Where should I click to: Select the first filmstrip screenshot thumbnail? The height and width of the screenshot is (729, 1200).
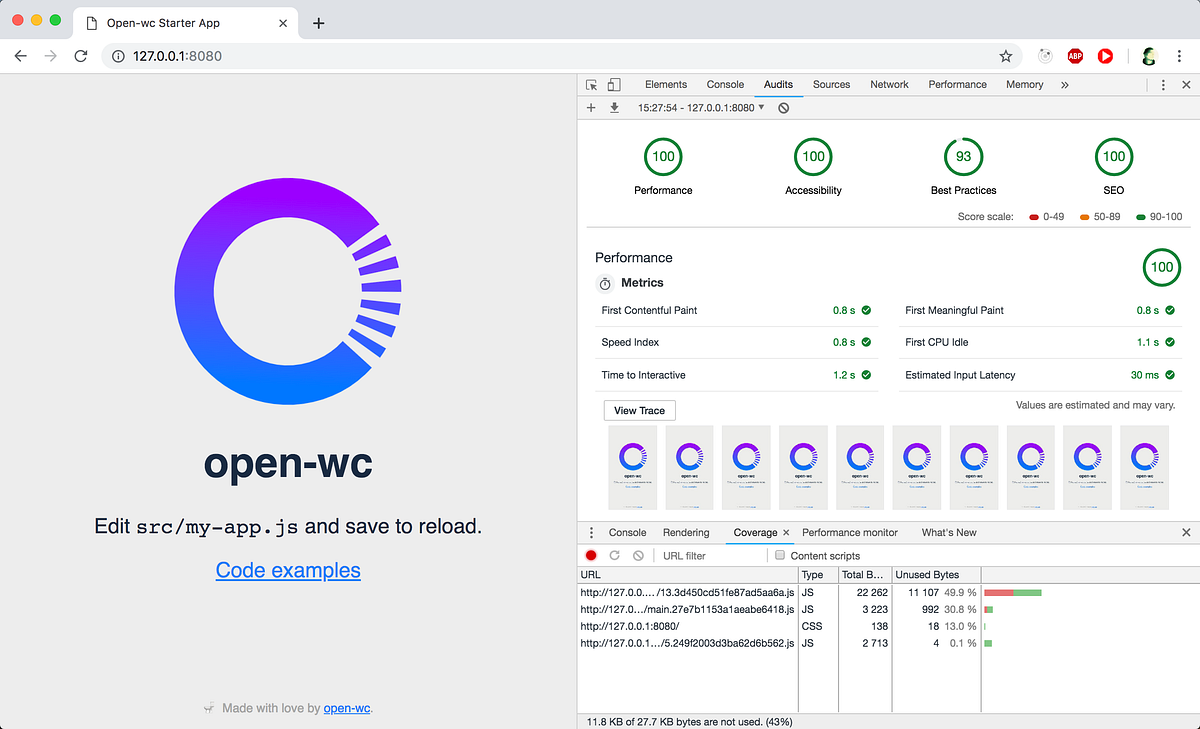pos(632,466)
